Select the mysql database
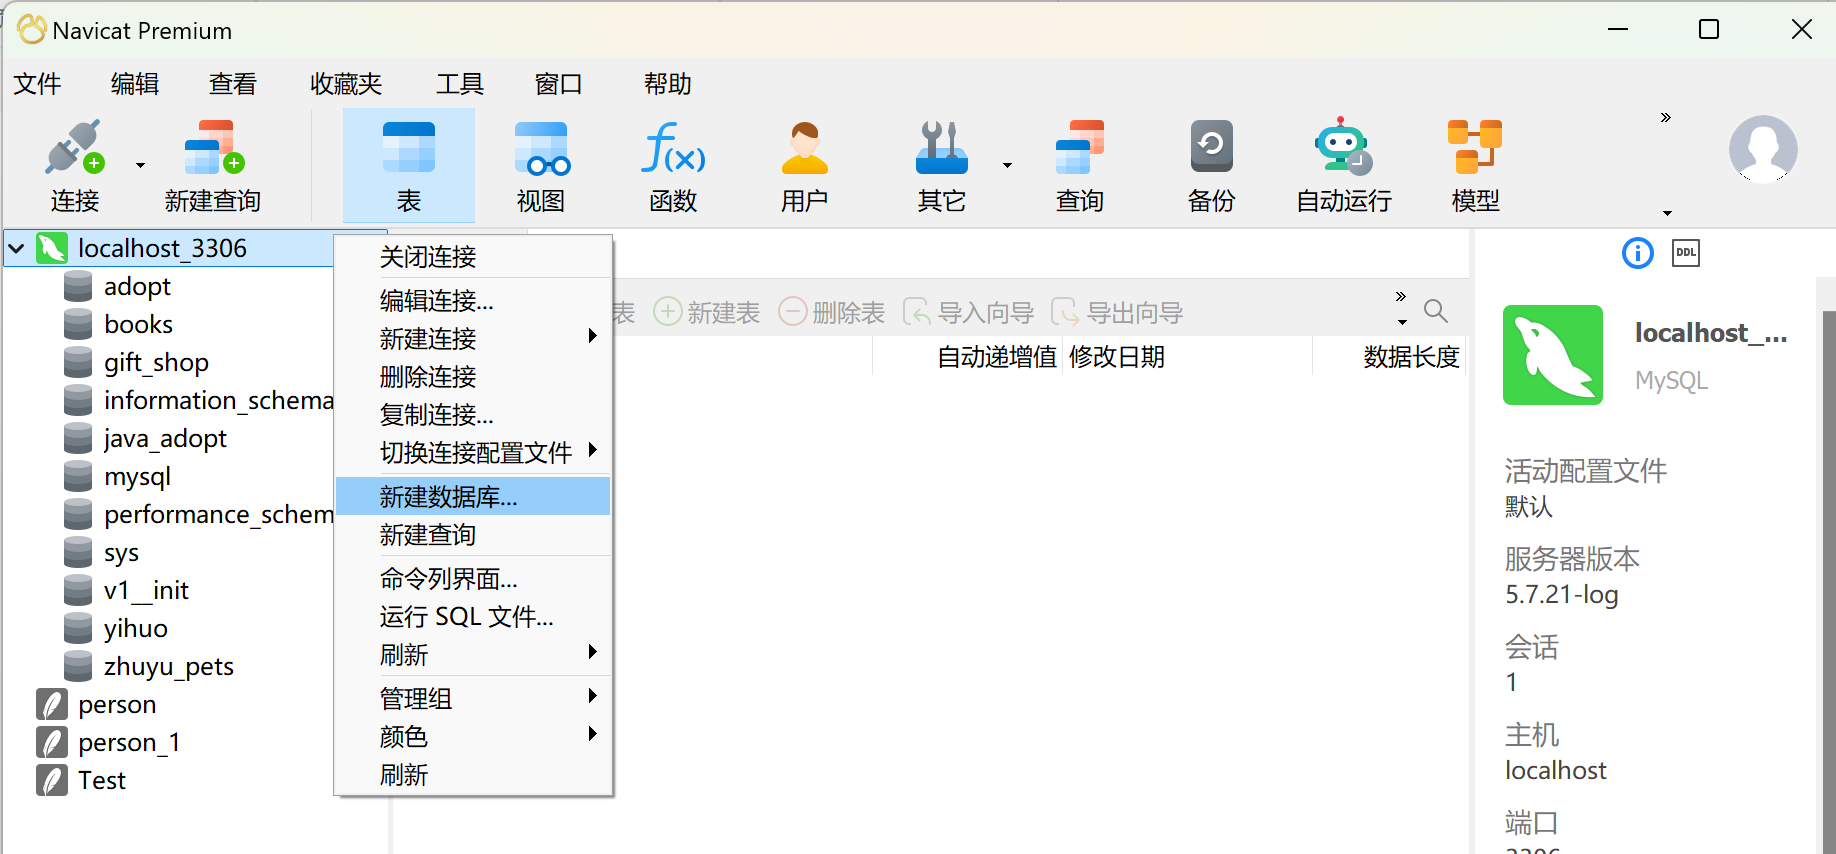This screenshot has width=1836, height=854. pos(137,477)
